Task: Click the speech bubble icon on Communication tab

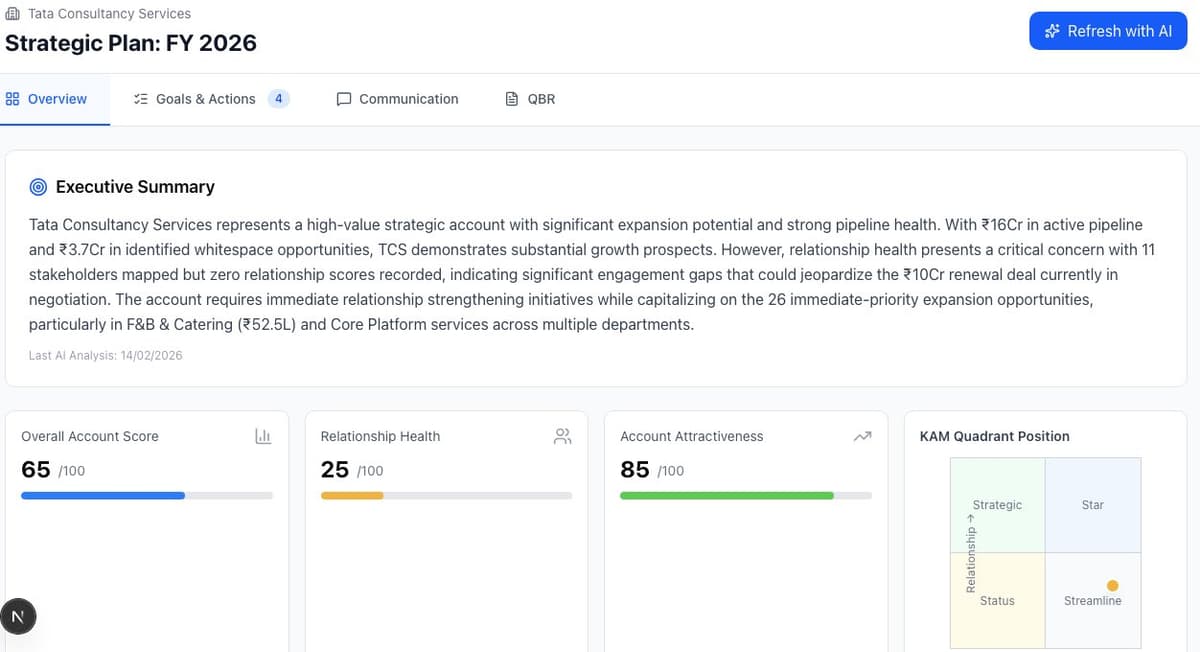Action: point(344,99)
